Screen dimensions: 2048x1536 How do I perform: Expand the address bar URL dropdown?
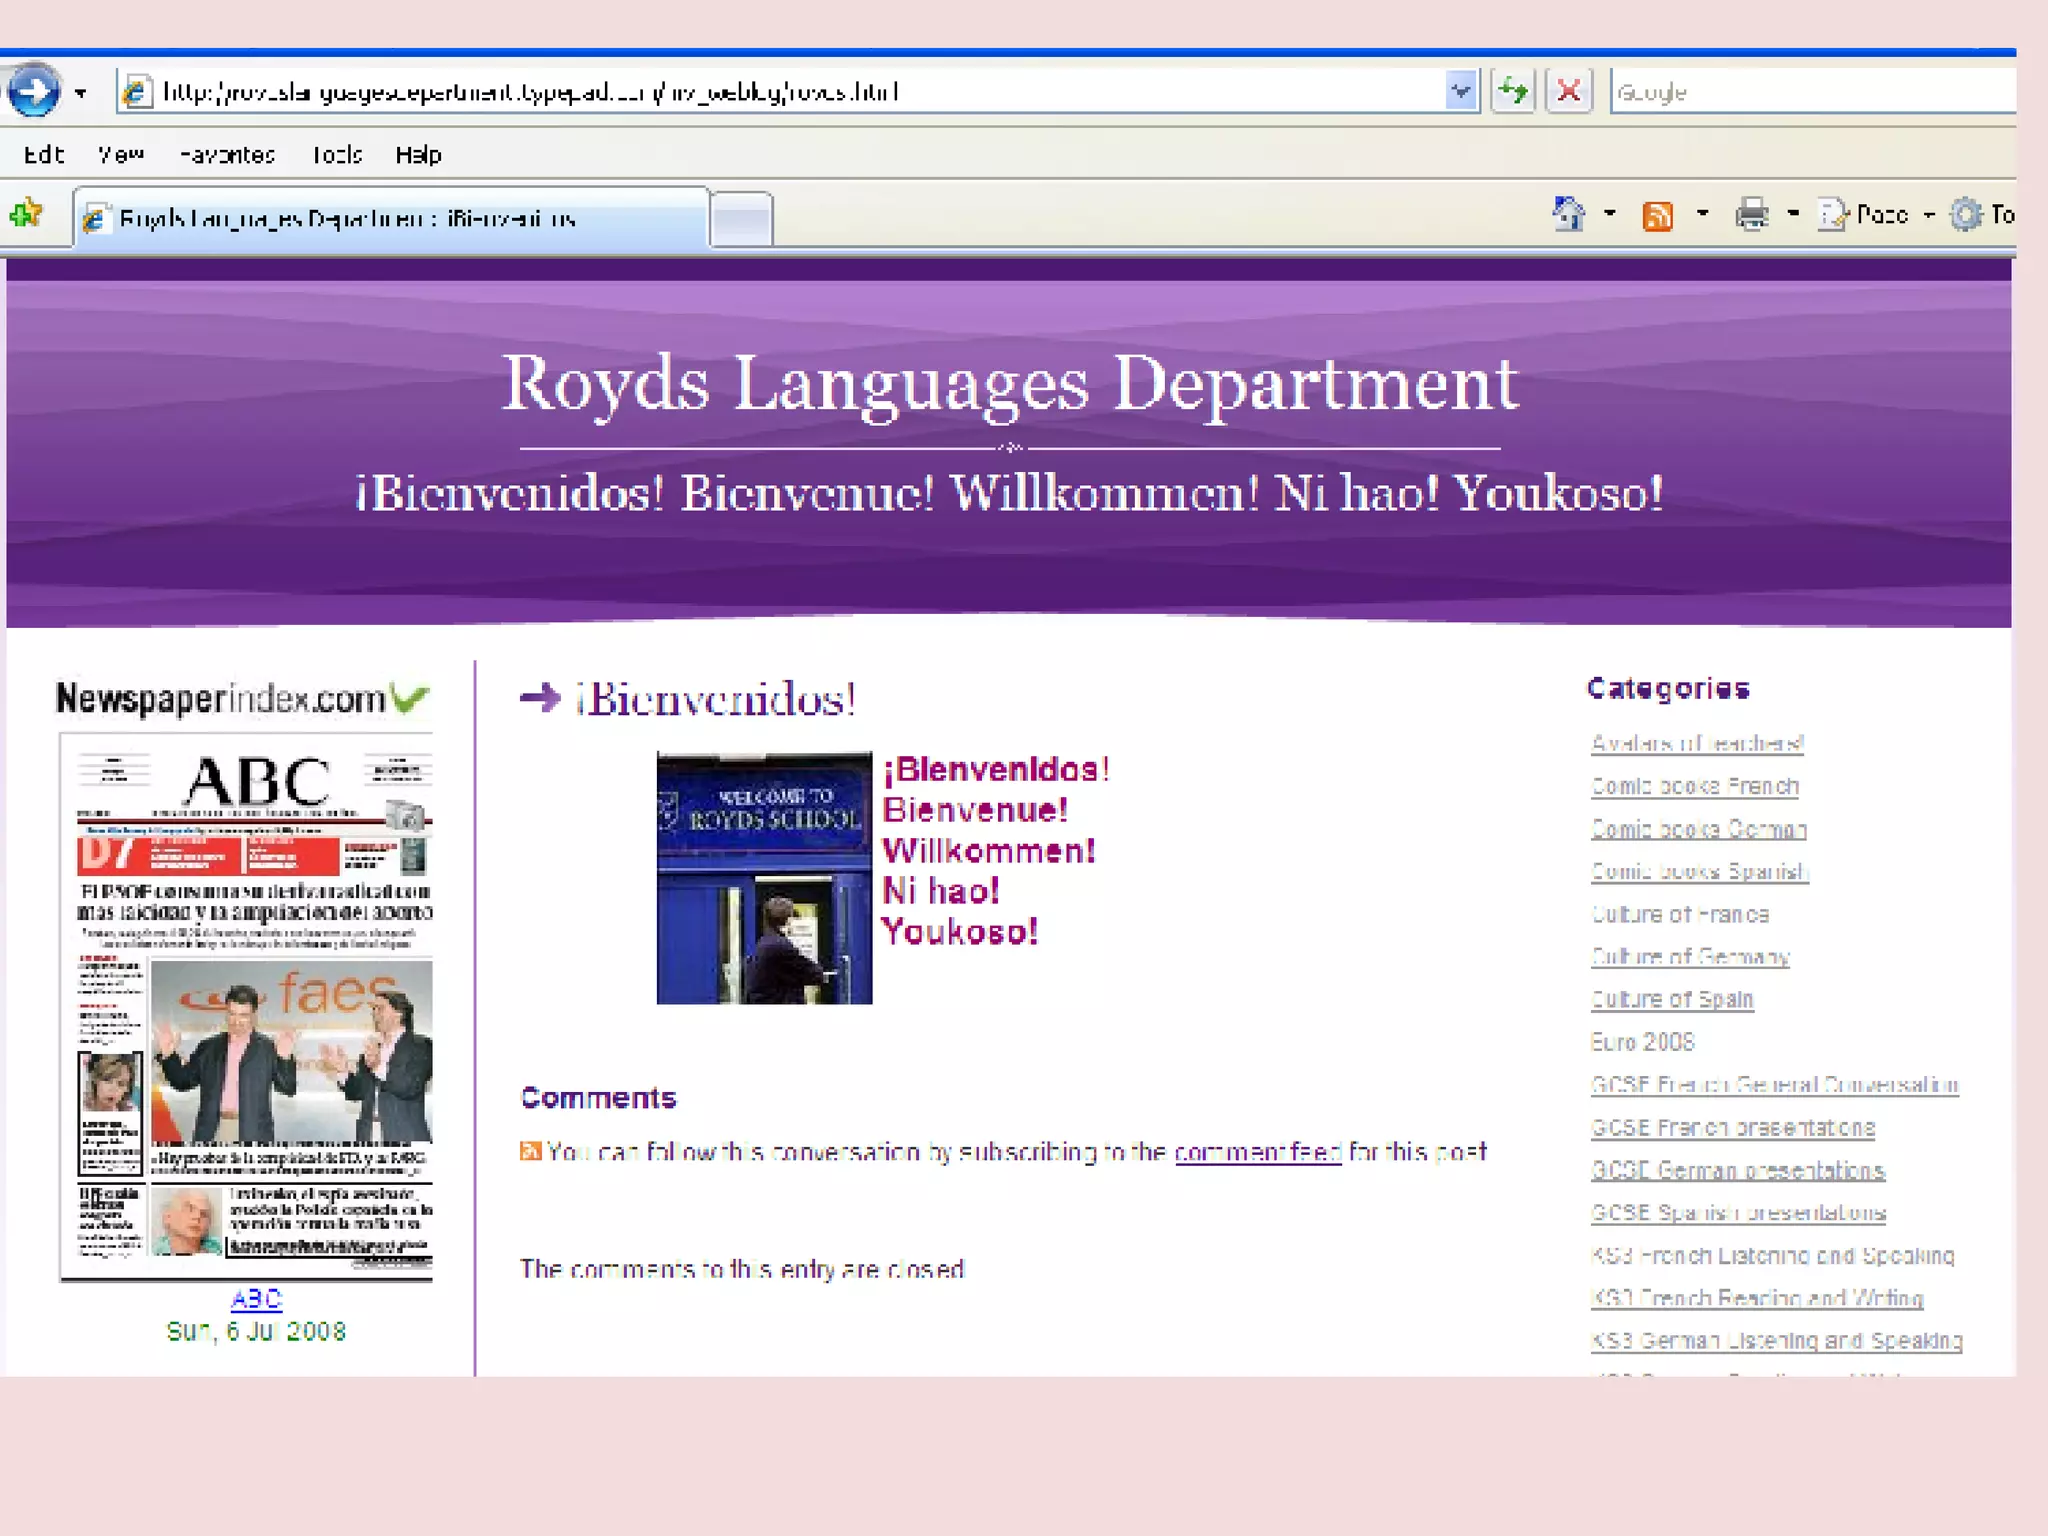[x=1461, y=92]
